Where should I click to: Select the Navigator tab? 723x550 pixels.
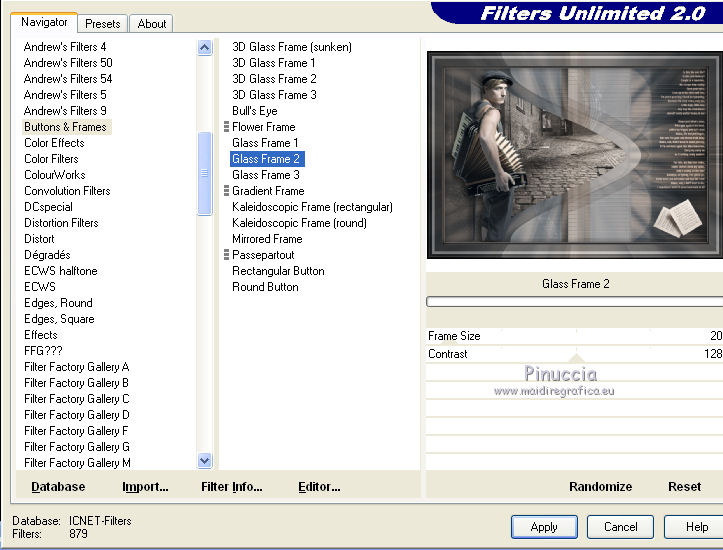click(44, 22)
